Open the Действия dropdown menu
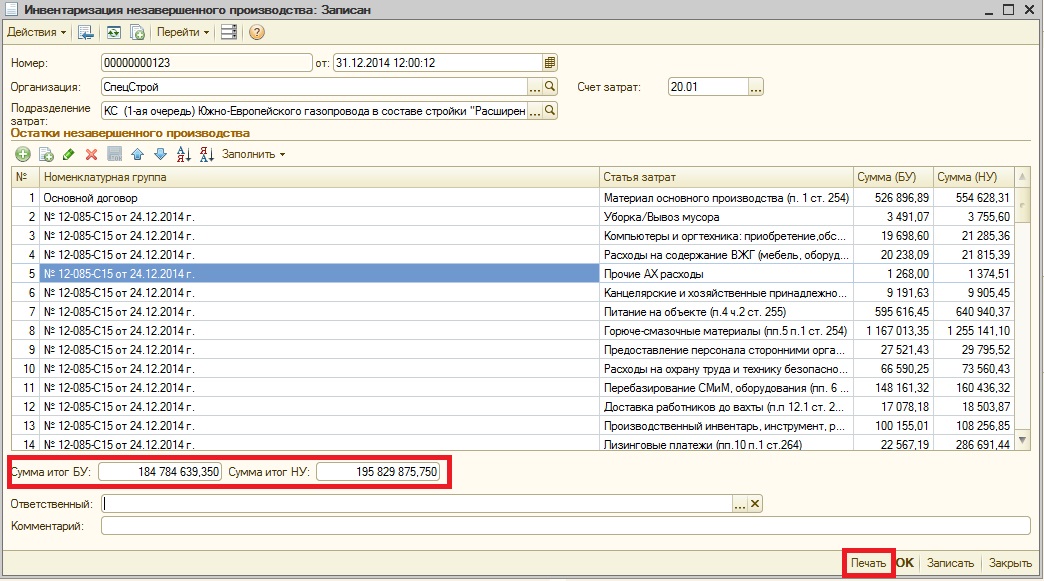 (x=37, y=32)
